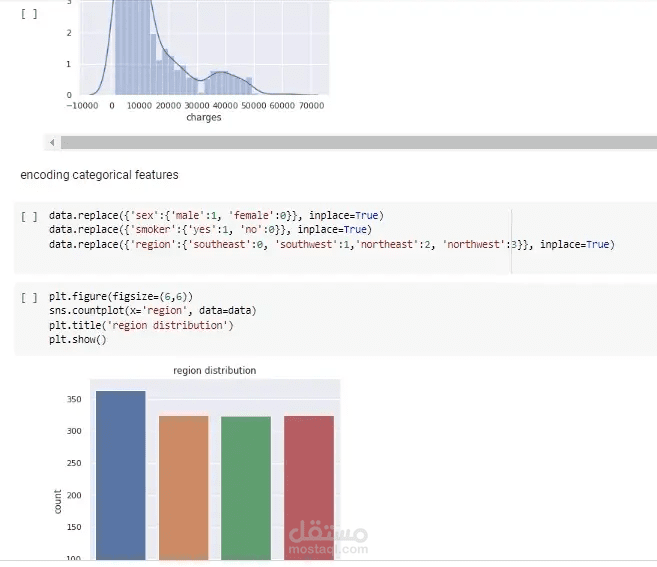The height and width of the screenshot is (567, 657).
Task: Click the sns.countplot code line
Action: click(x=150, y=312)
